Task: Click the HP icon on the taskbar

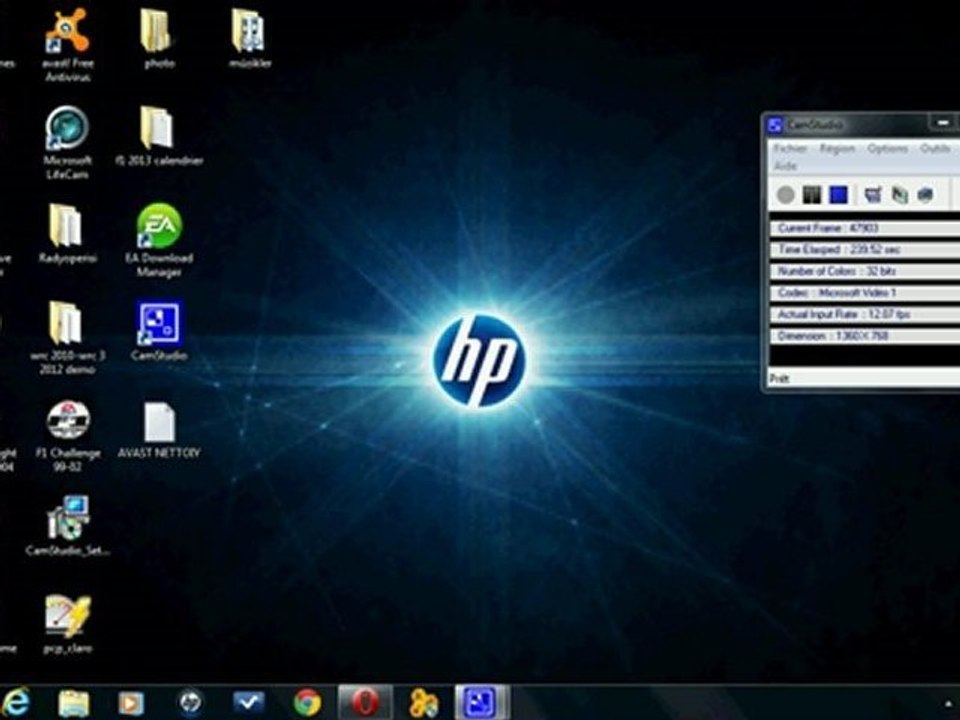Action: pos(190,703)
